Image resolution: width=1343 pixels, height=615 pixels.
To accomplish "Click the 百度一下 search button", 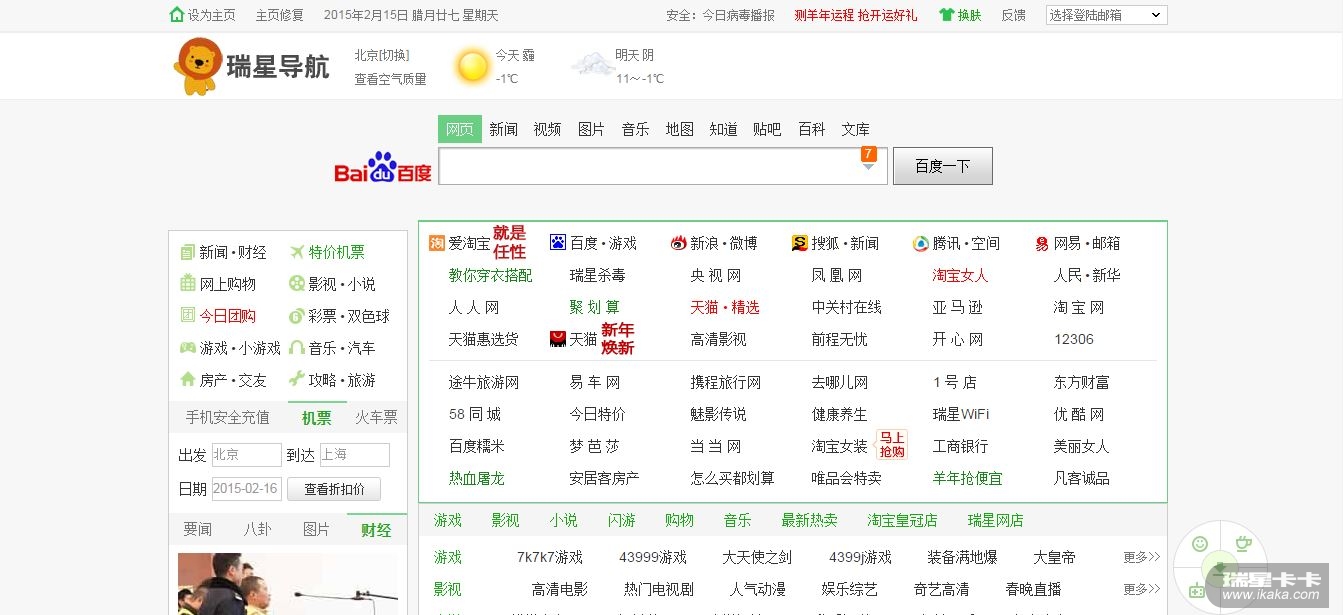I will point(943,166).
